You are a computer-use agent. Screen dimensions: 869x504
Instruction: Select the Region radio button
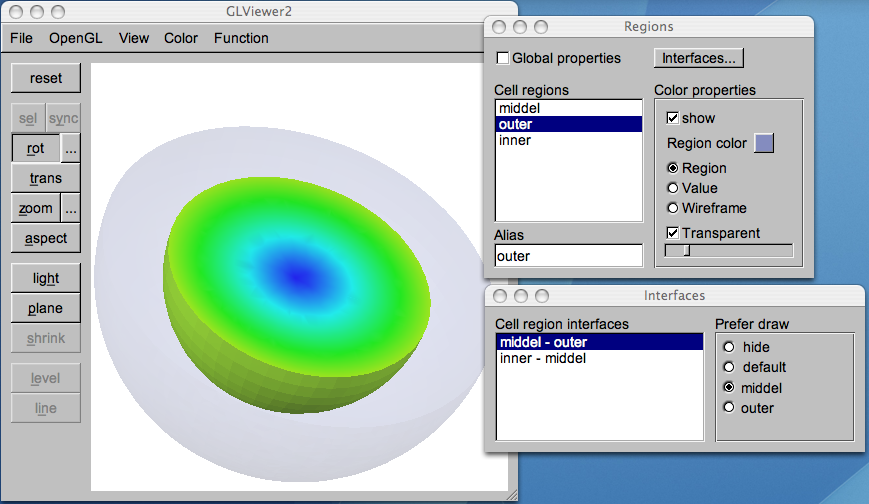point(673,168)
